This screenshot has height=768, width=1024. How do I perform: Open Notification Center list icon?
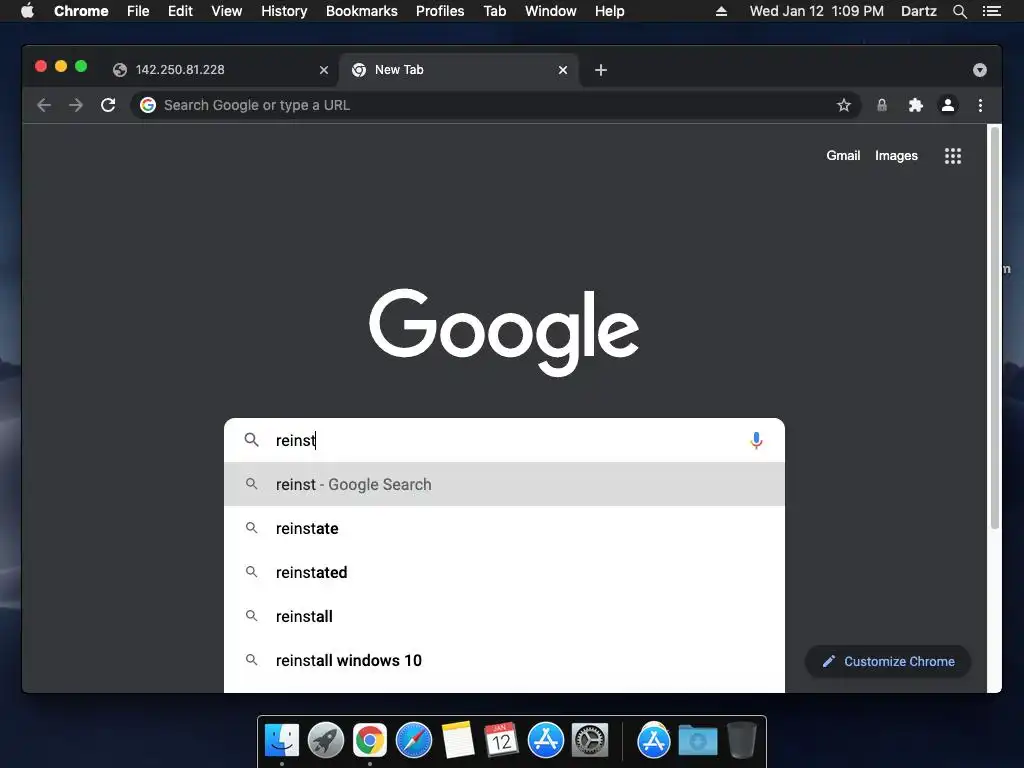[991, 11]
